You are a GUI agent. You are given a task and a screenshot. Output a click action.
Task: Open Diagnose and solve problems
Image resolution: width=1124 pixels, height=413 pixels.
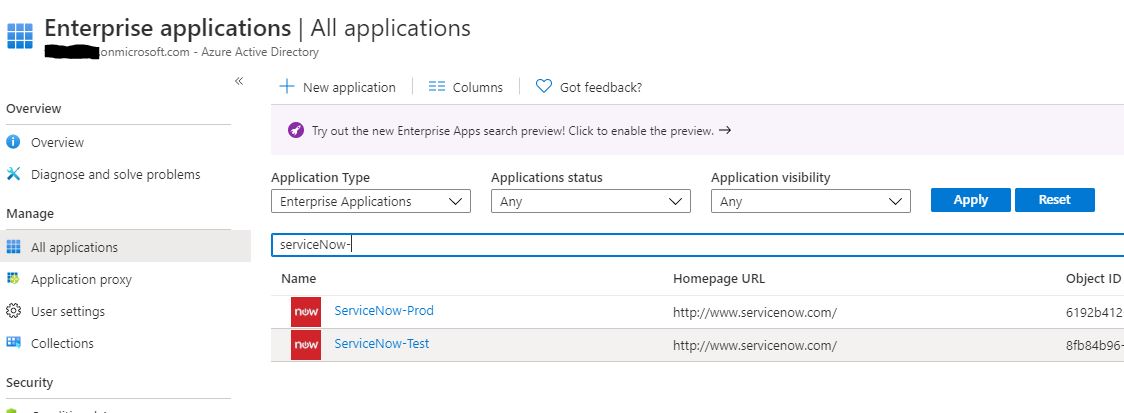pos(115,174)
